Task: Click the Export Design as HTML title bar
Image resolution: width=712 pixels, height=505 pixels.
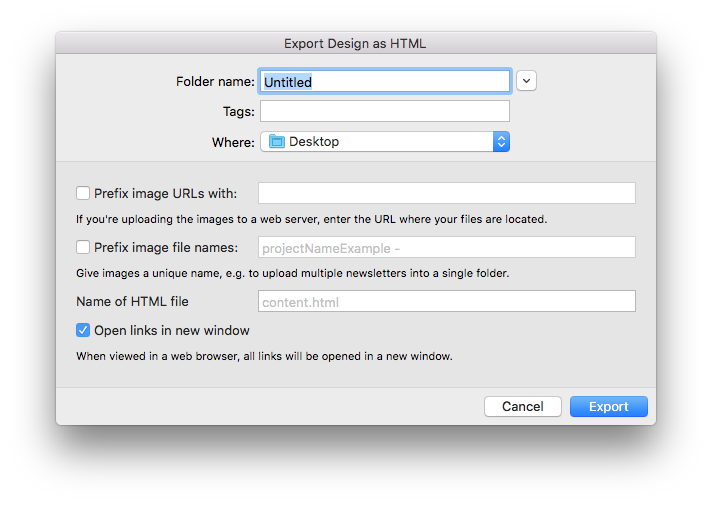Action: [356, 44]
